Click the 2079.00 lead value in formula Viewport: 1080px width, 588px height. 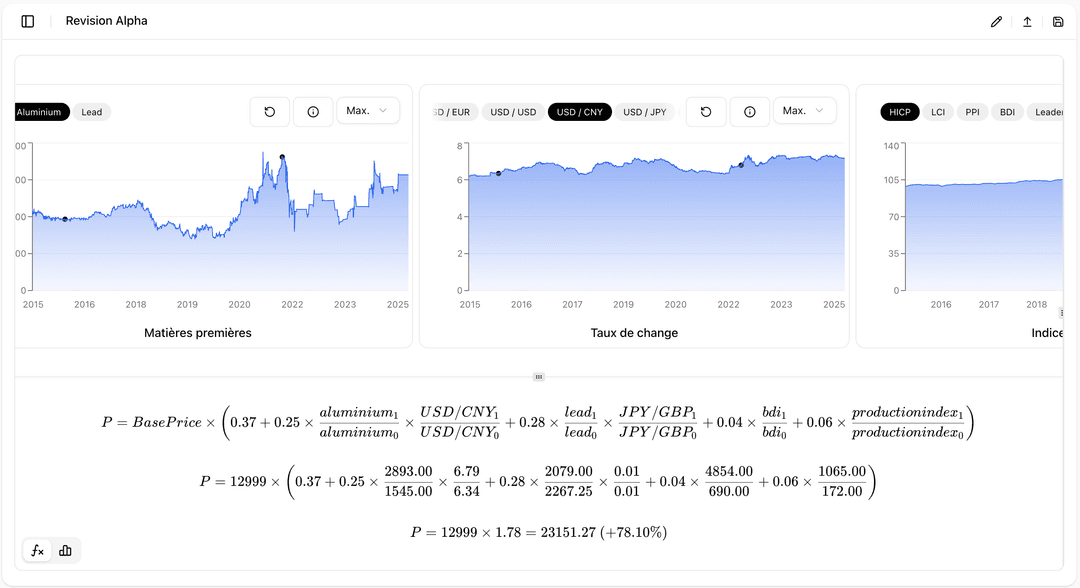[568, 472]
